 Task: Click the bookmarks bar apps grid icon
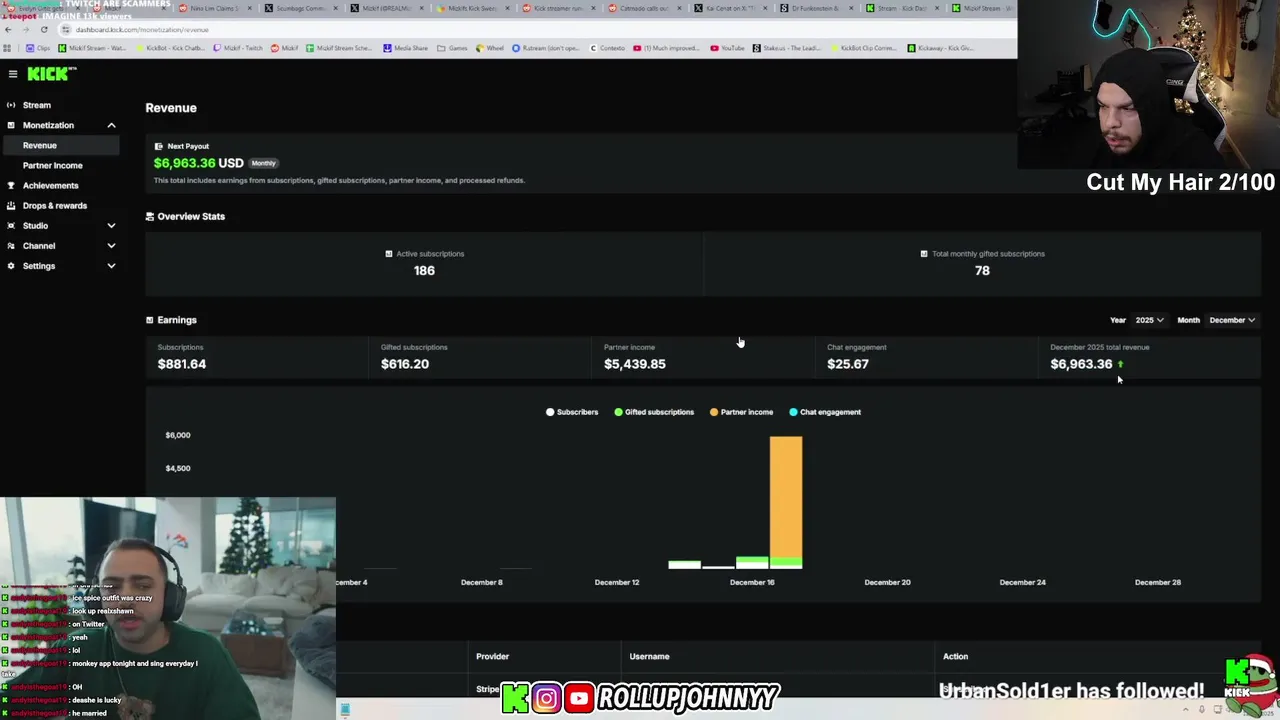point(8,48)
